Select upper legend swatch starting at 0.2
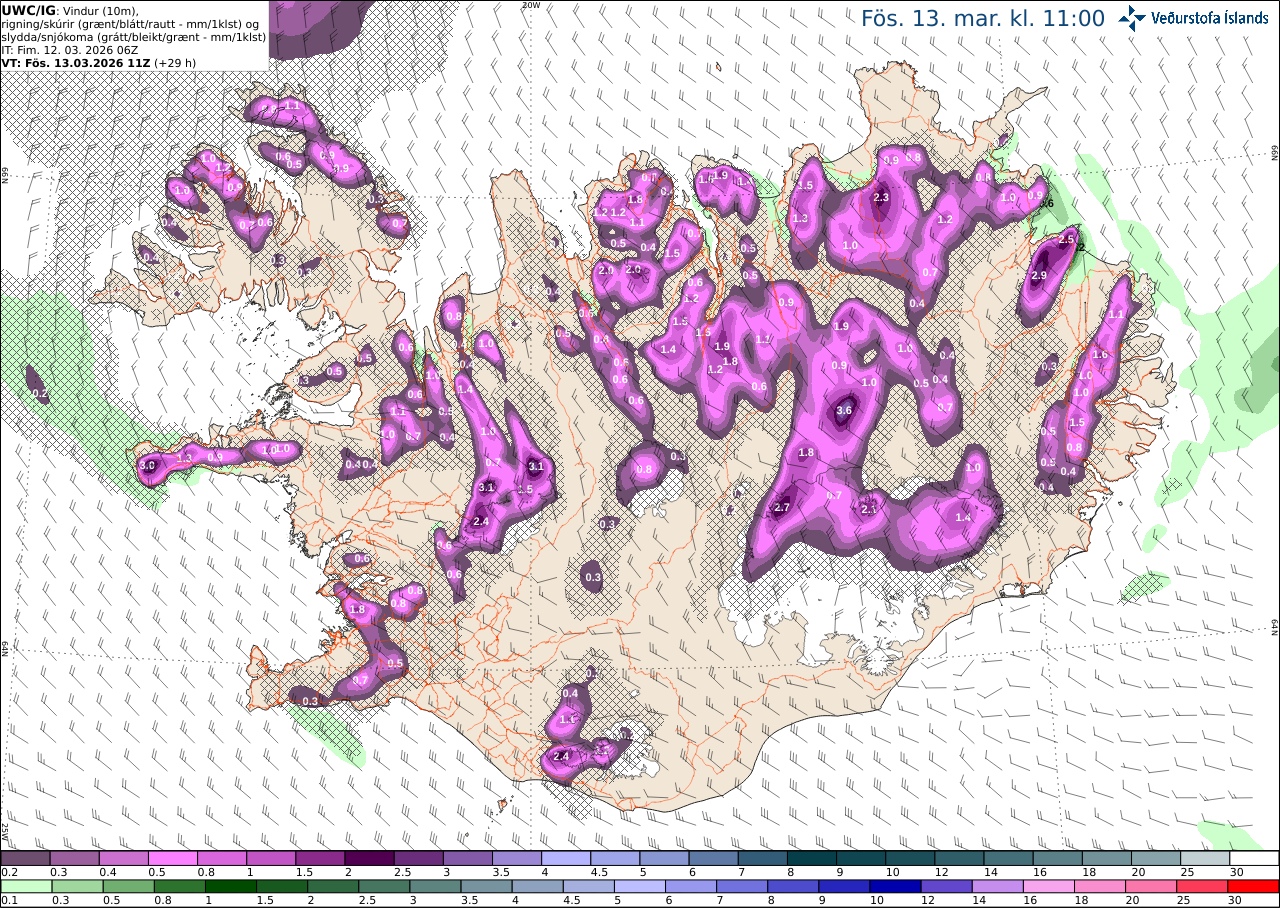 pyautogui.click(x=25, y=858)
